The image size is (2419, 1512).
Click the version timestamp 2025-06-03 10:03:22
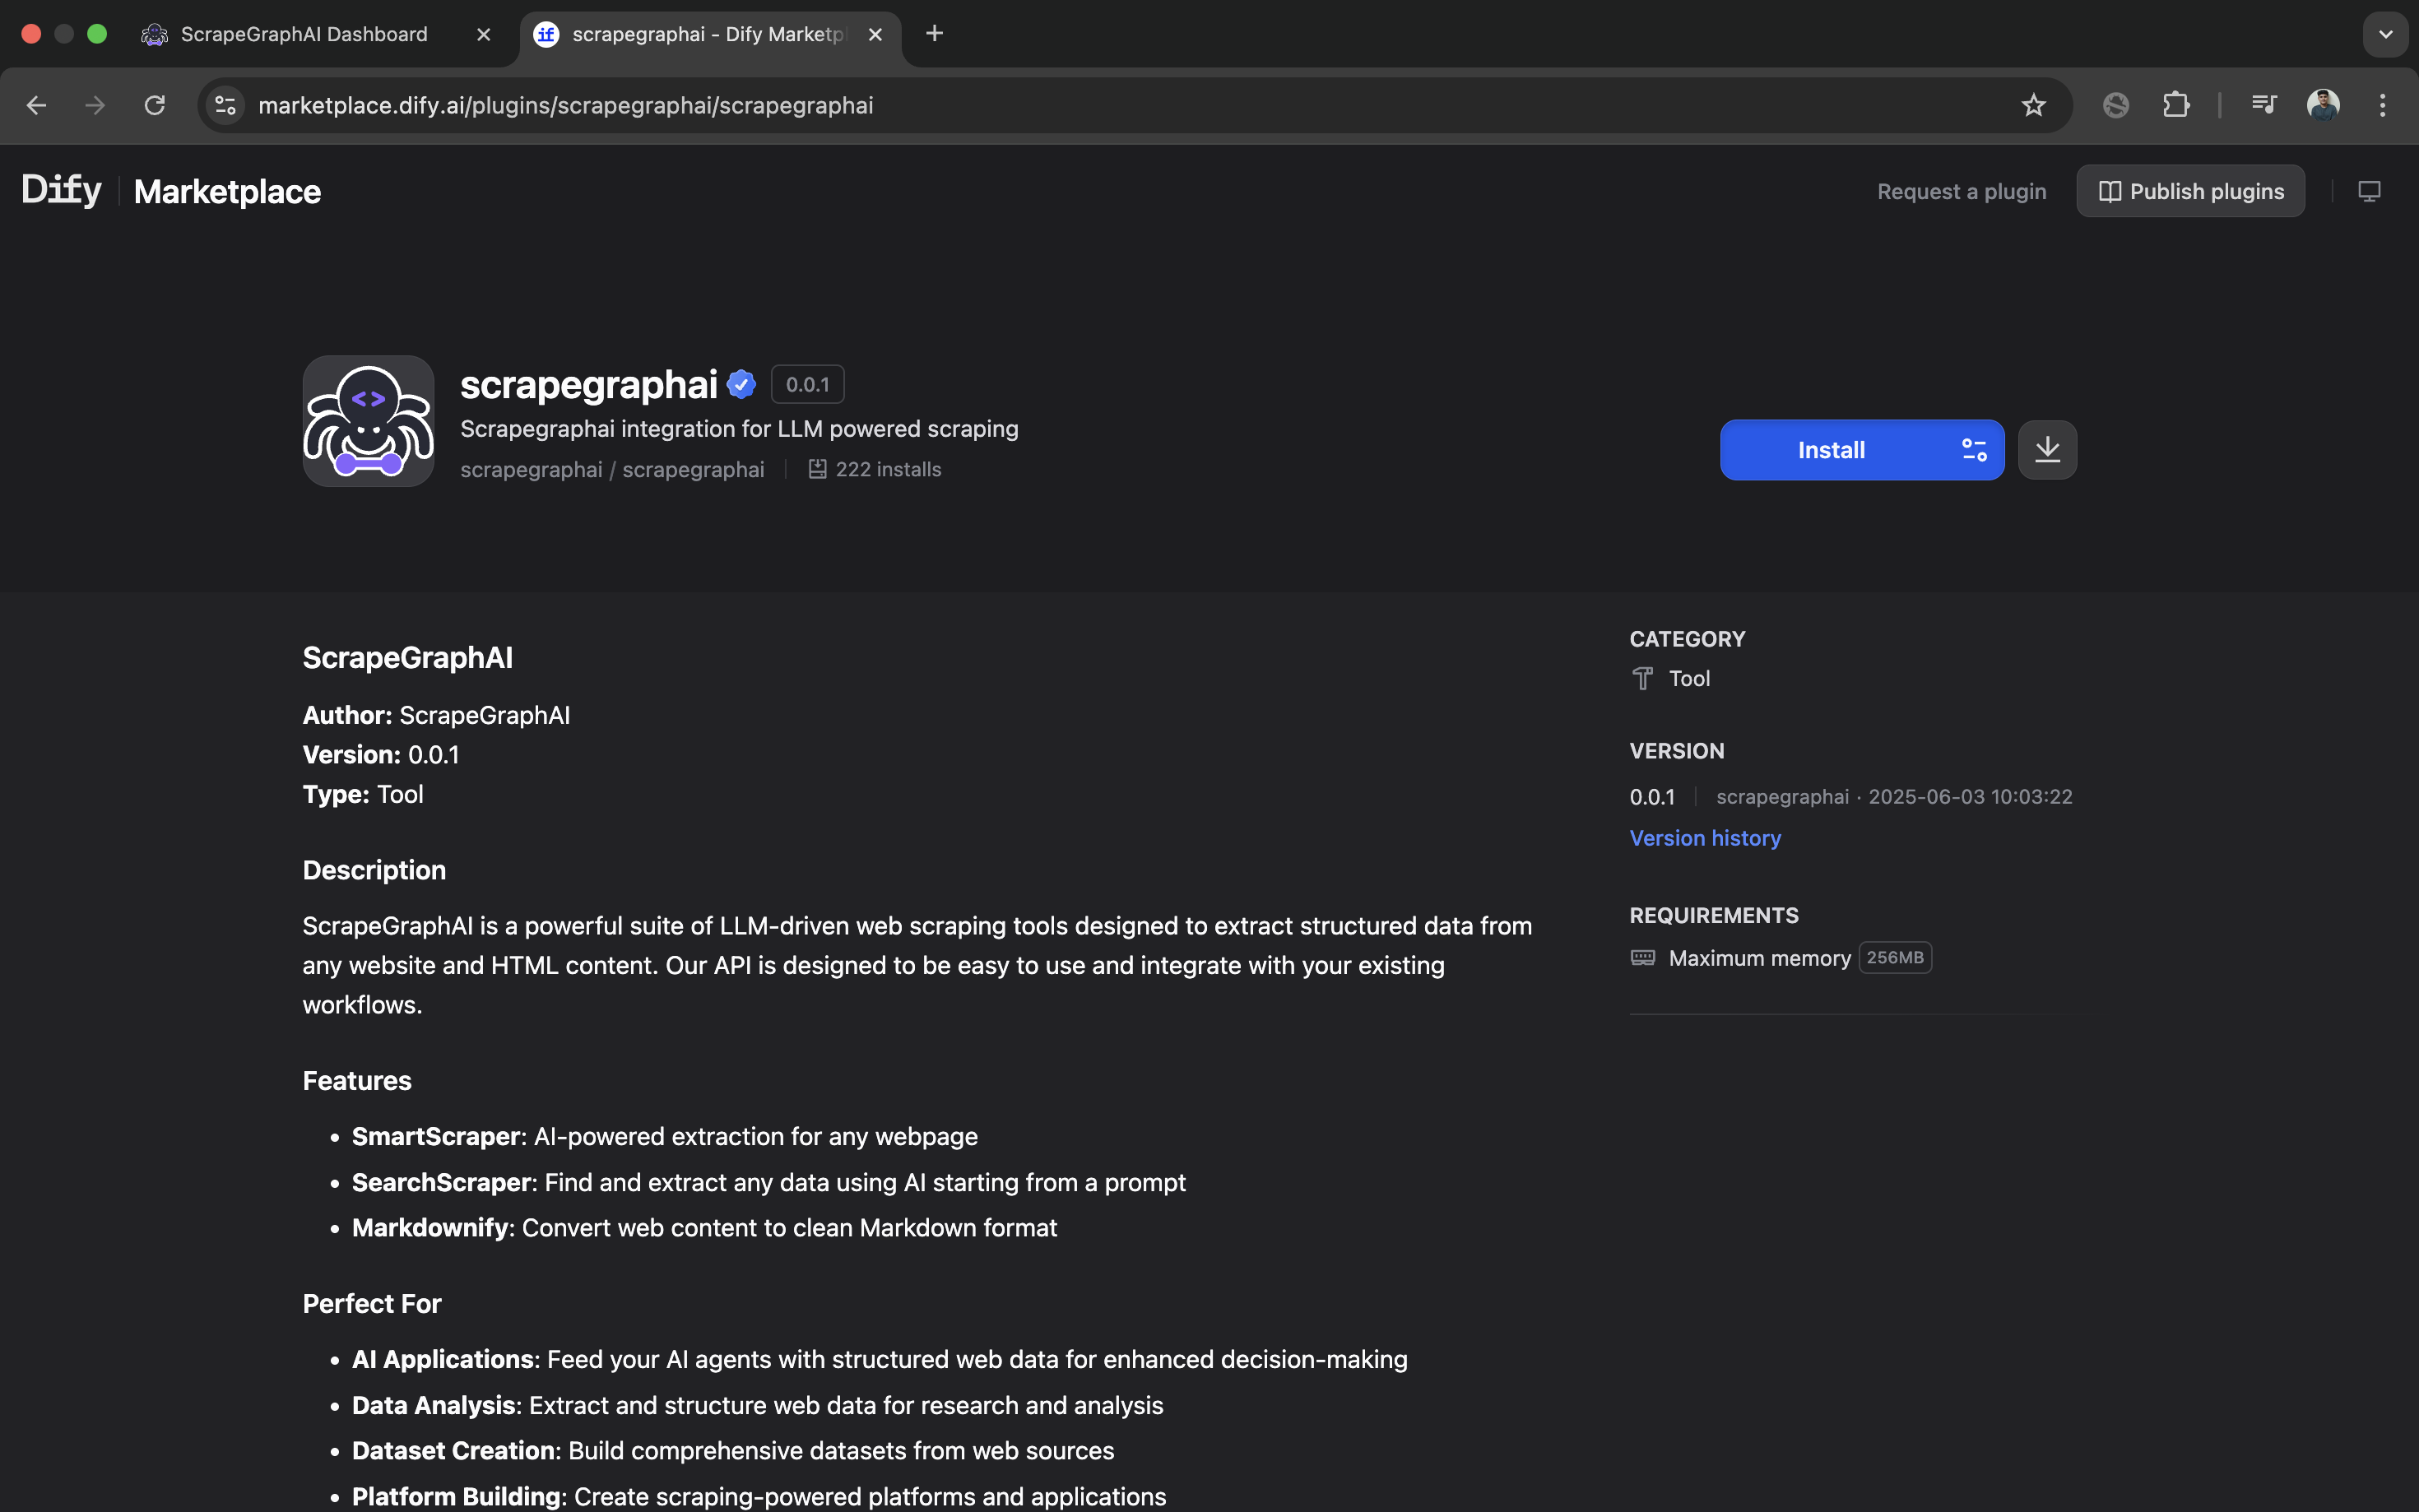click(1970, 797)
